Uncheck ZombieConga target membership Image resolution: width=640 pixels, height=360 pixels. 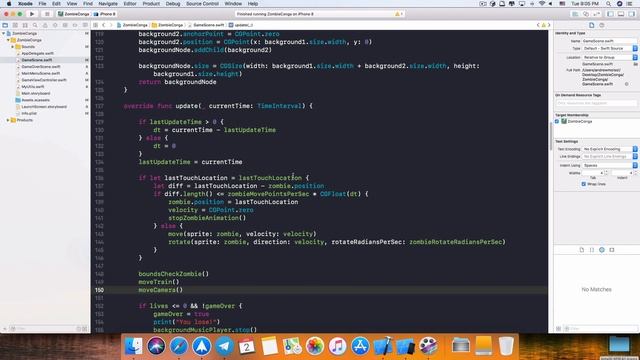point(557,122)
